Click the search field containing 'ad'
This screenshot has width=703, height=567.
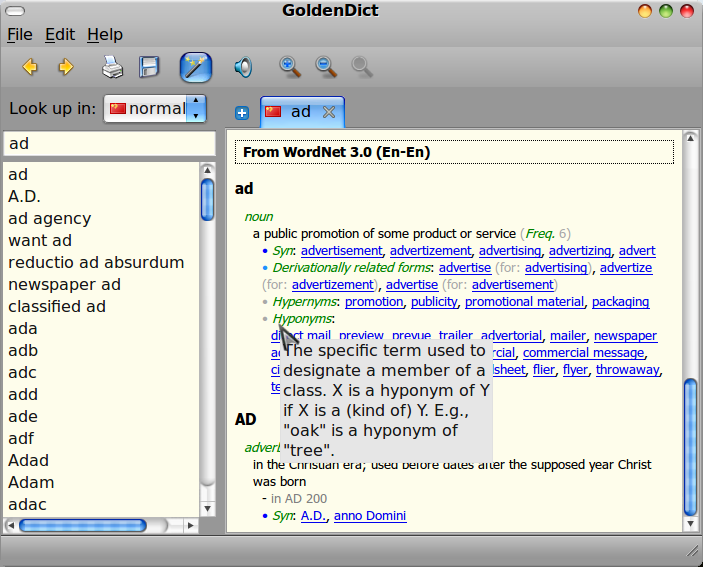[x=109, y=143]
